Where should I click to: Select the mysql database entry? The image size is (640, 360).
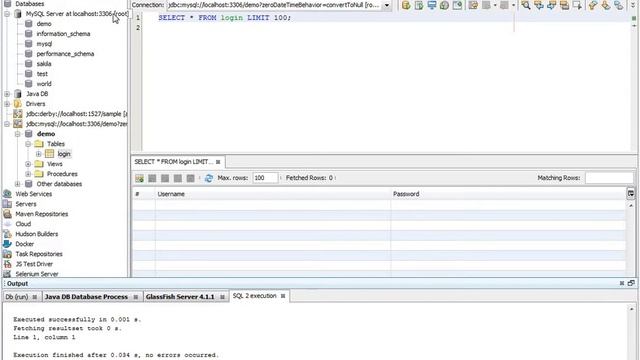pos(44,44)
